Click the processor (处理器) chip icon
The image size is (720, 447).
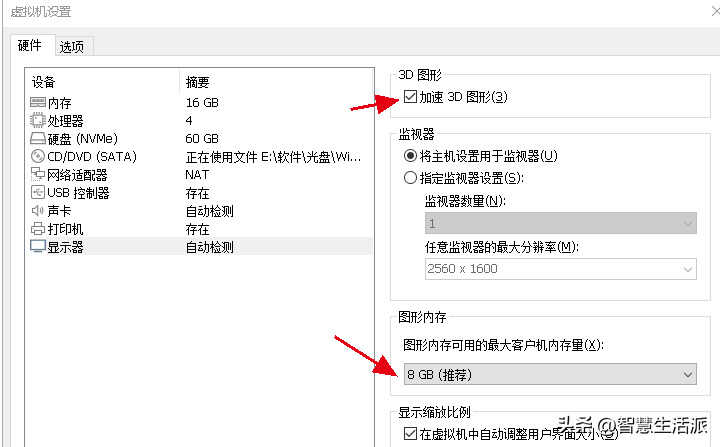(x=38, y=120)
